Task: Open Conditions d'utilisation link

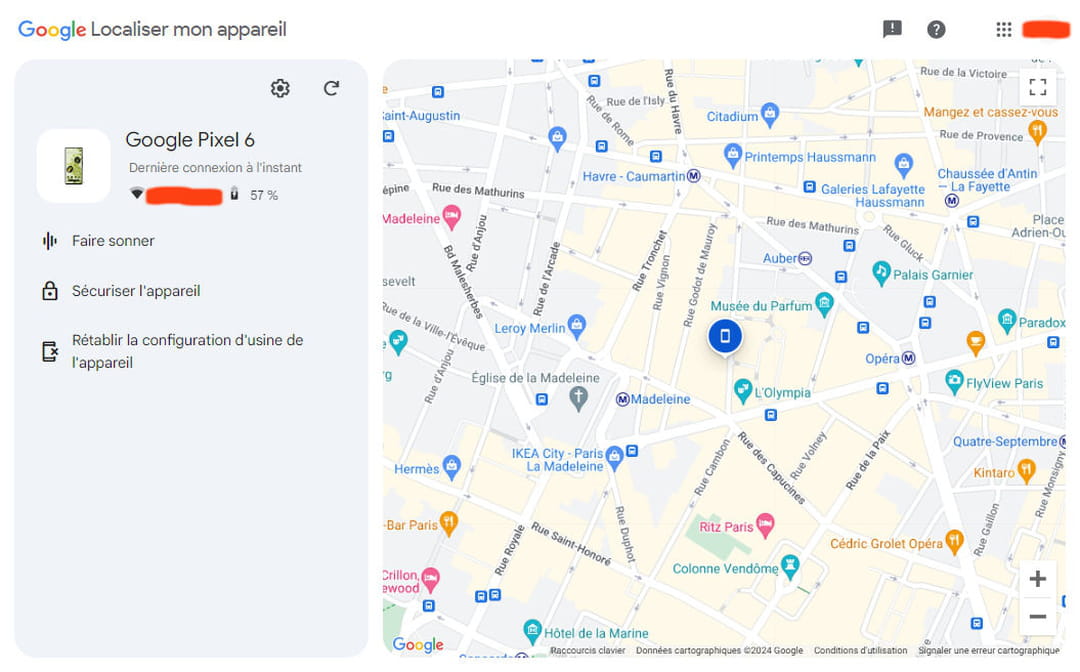Action: click(x=860, y=651)
